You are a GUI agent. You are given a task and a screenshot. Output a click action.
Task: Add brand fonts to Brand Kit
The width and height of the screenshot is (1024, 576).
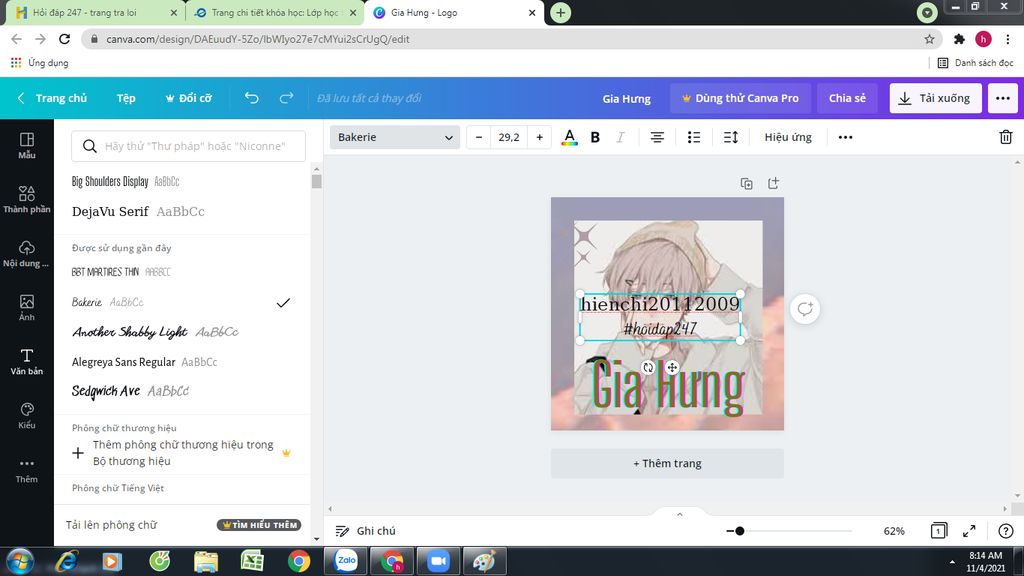click(182, 453)
